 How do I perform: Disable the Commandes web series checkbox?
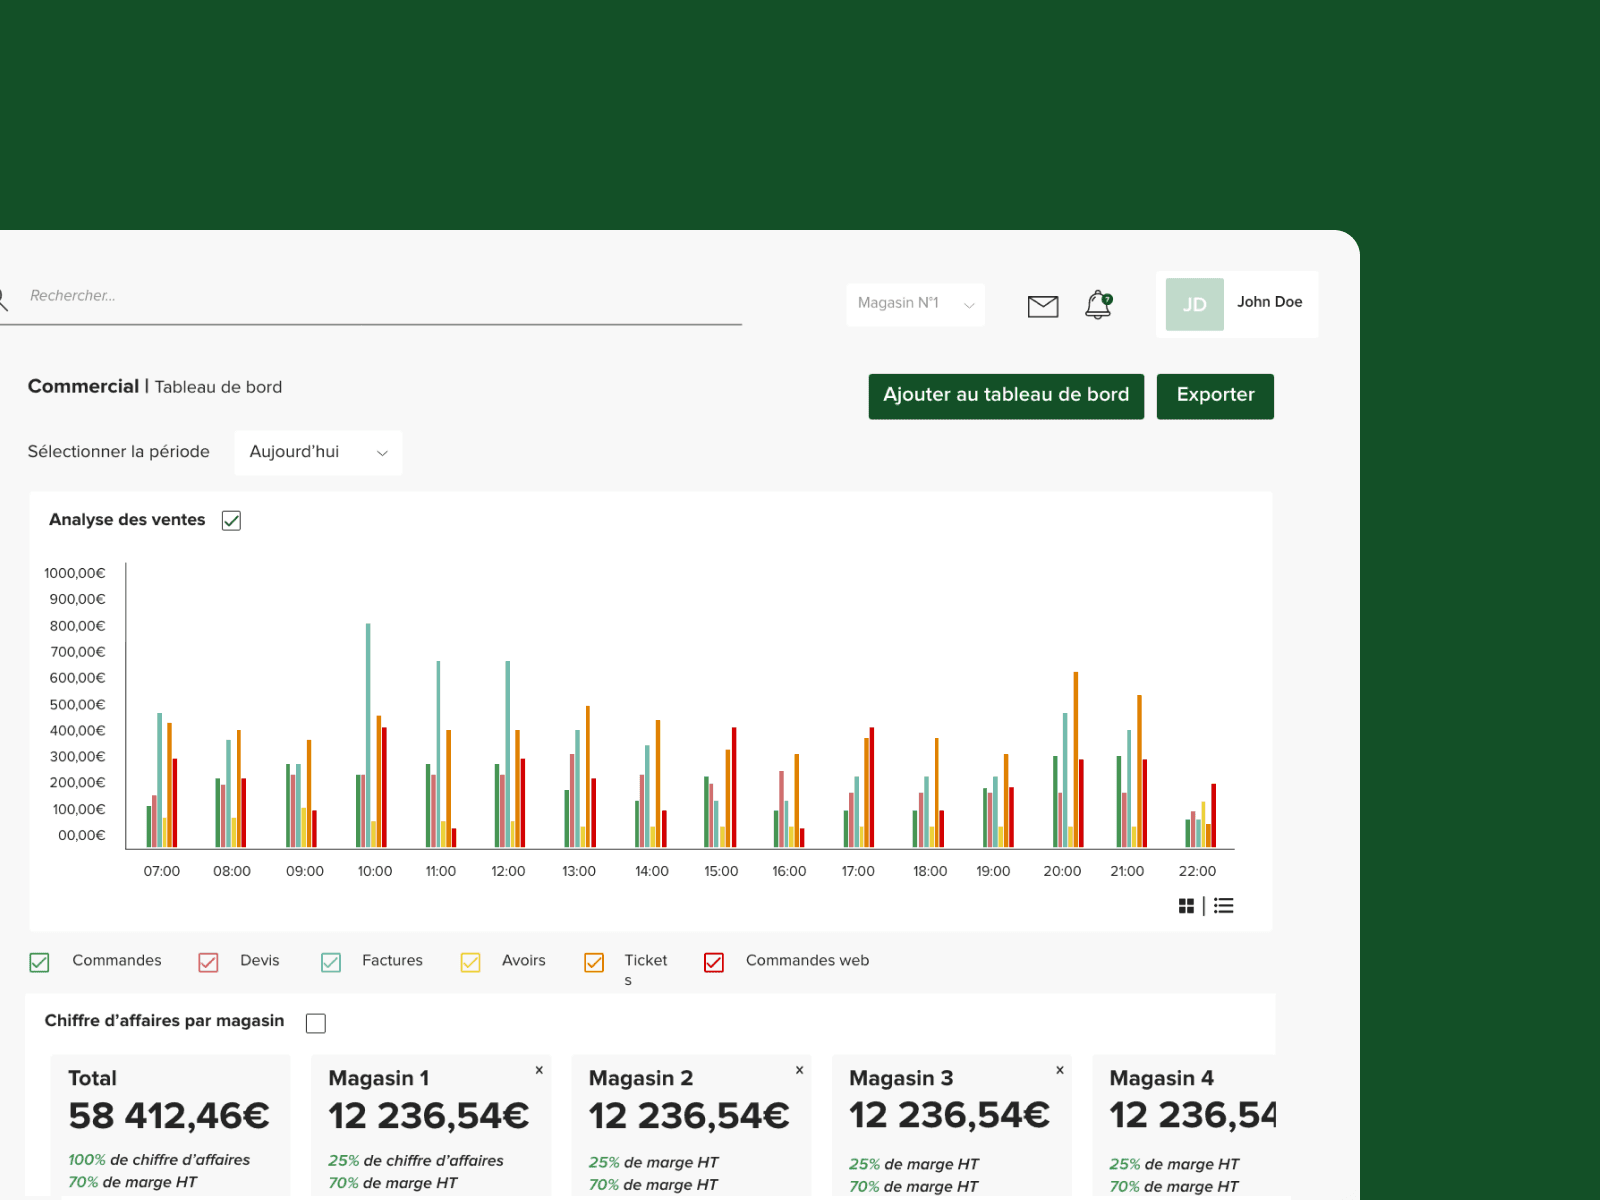coord(714,962)
